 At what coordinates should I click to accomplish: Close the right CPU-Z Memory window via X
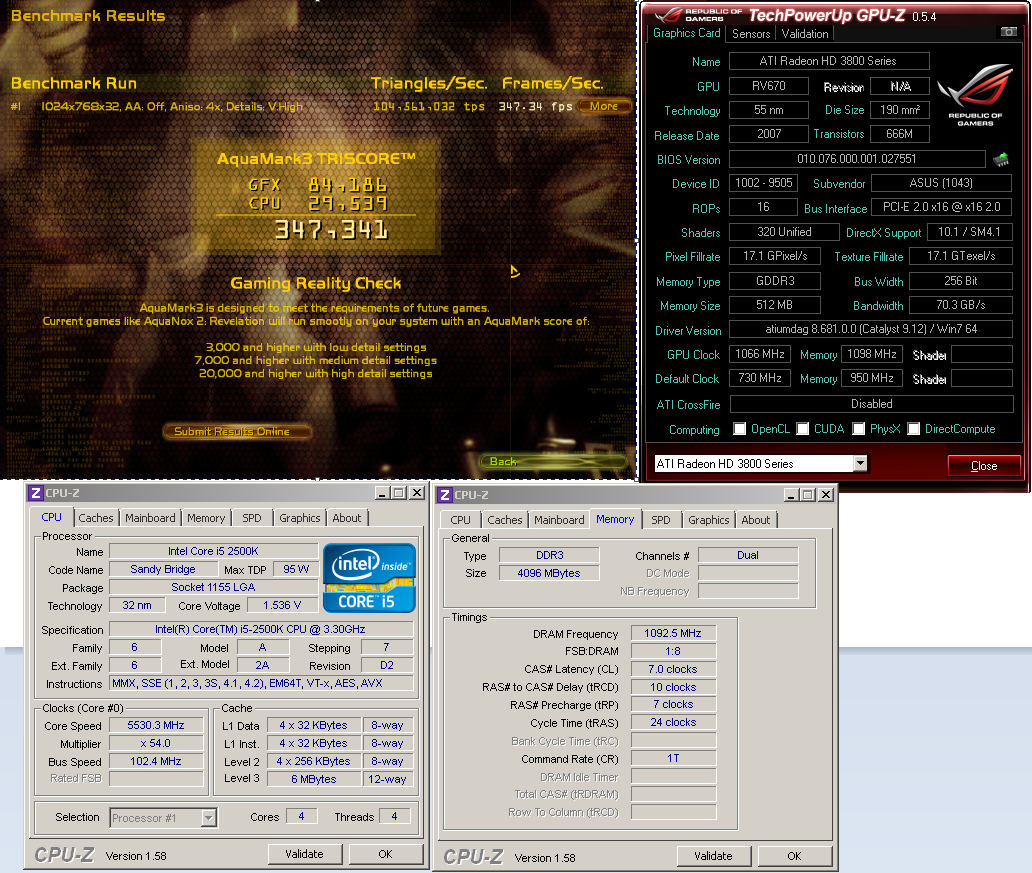pos(826,495)
